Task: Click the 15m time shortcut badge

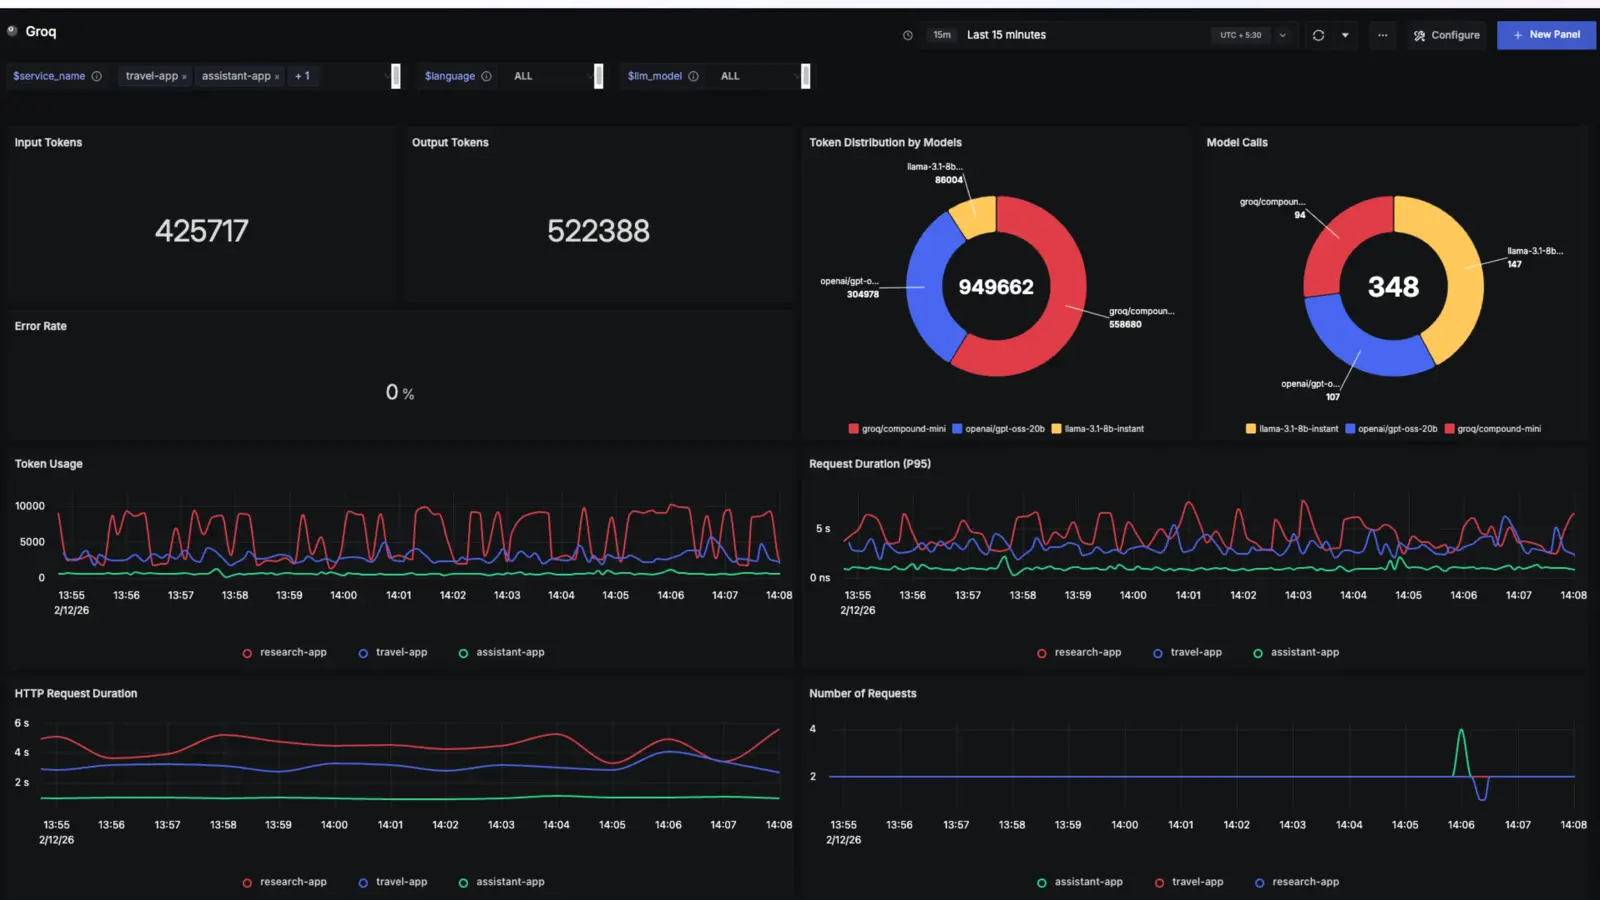Action: (x=942, y=35)
